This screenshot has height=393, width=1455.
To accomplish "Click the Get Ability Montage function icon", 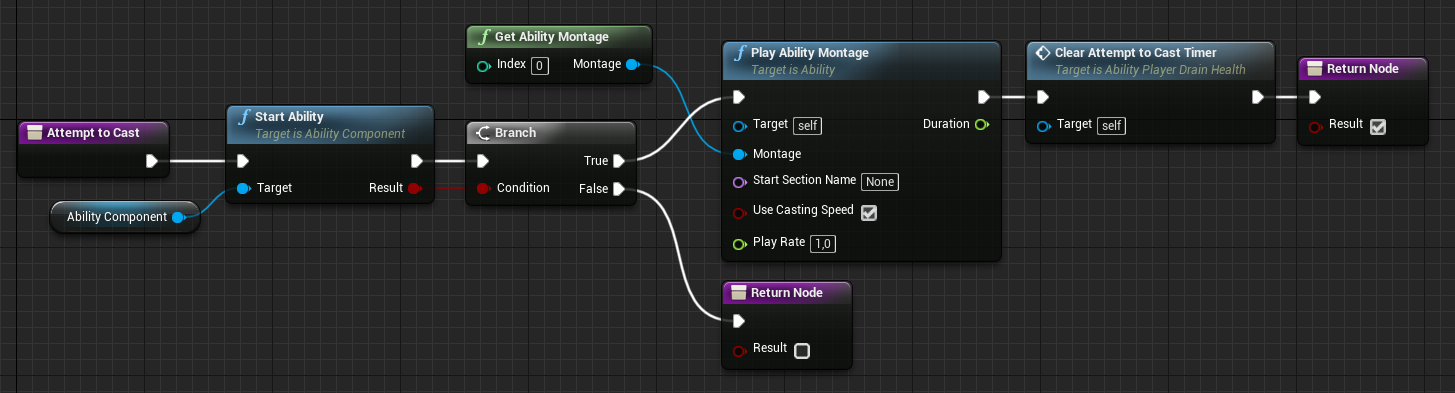I will coord(485,37).
